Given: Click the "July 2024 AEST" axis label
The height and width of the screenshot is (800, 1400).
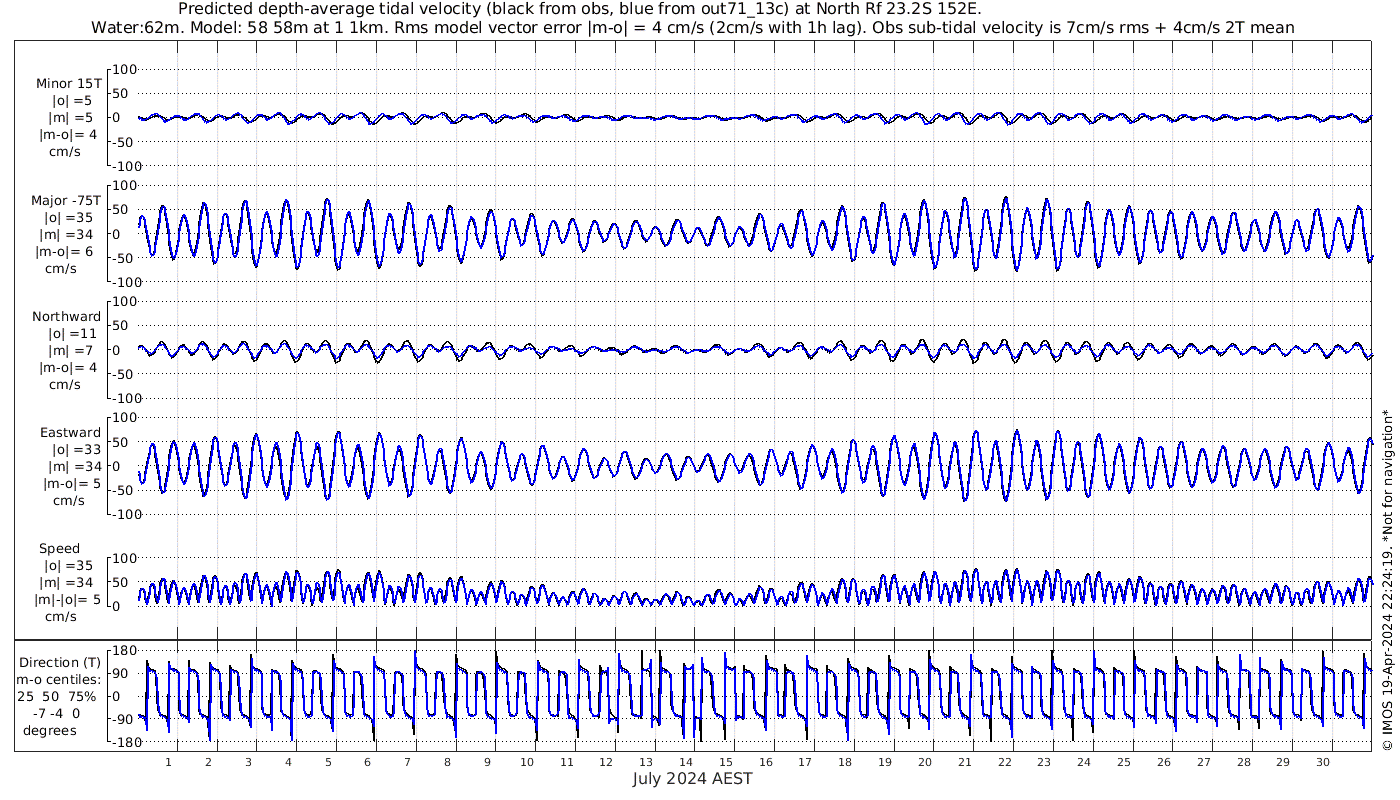Looking at the screenshot, I should pos(692,779).
